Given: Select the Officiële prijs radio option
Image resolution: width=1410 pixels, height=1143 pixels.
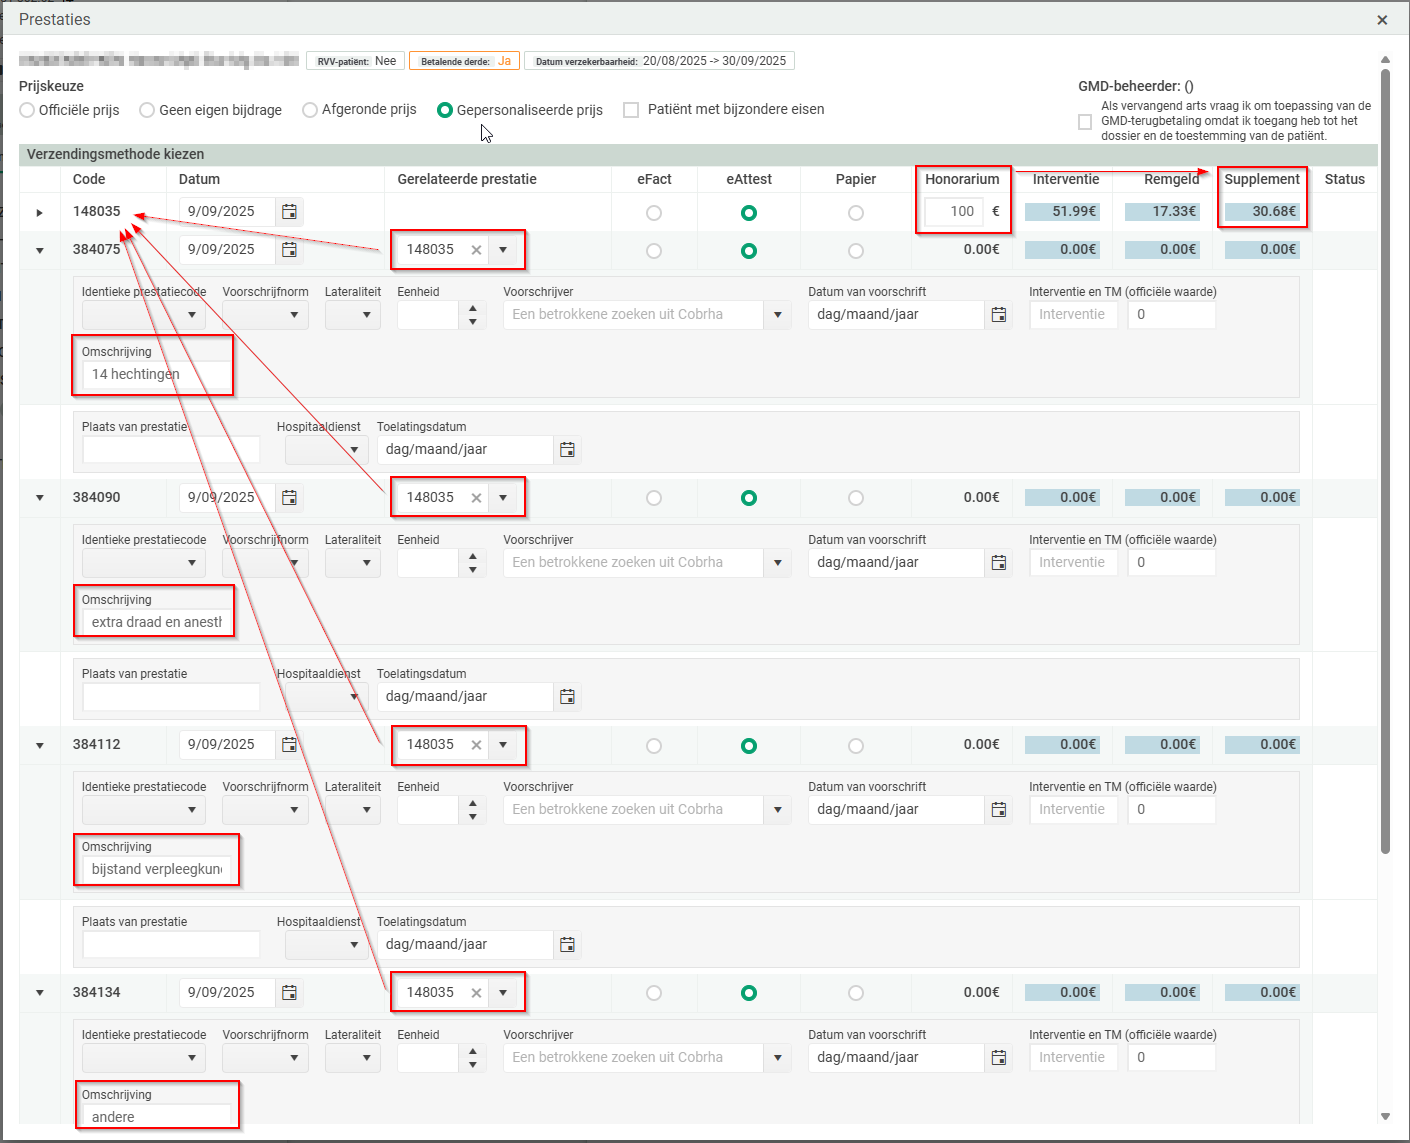Looking at the screenshot, I should coord(27,110).
